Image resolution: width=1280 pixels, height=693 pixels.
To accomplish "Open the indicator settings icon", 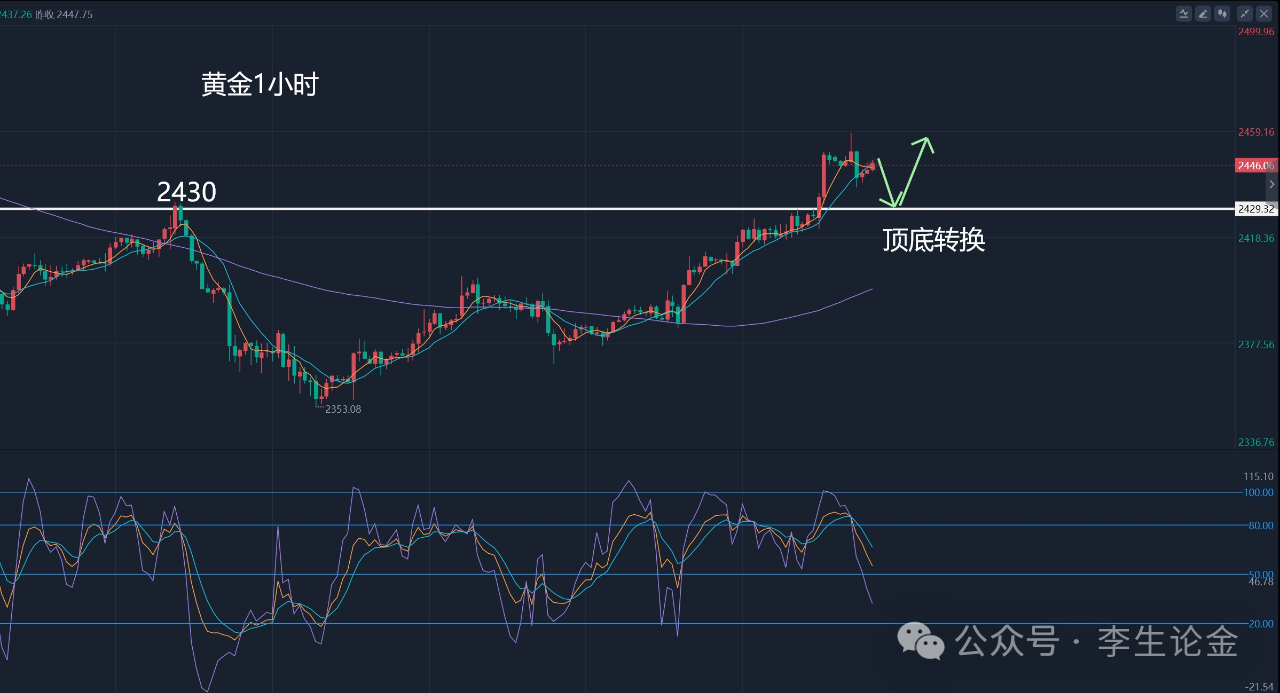I will click(x=1184, y=14).
